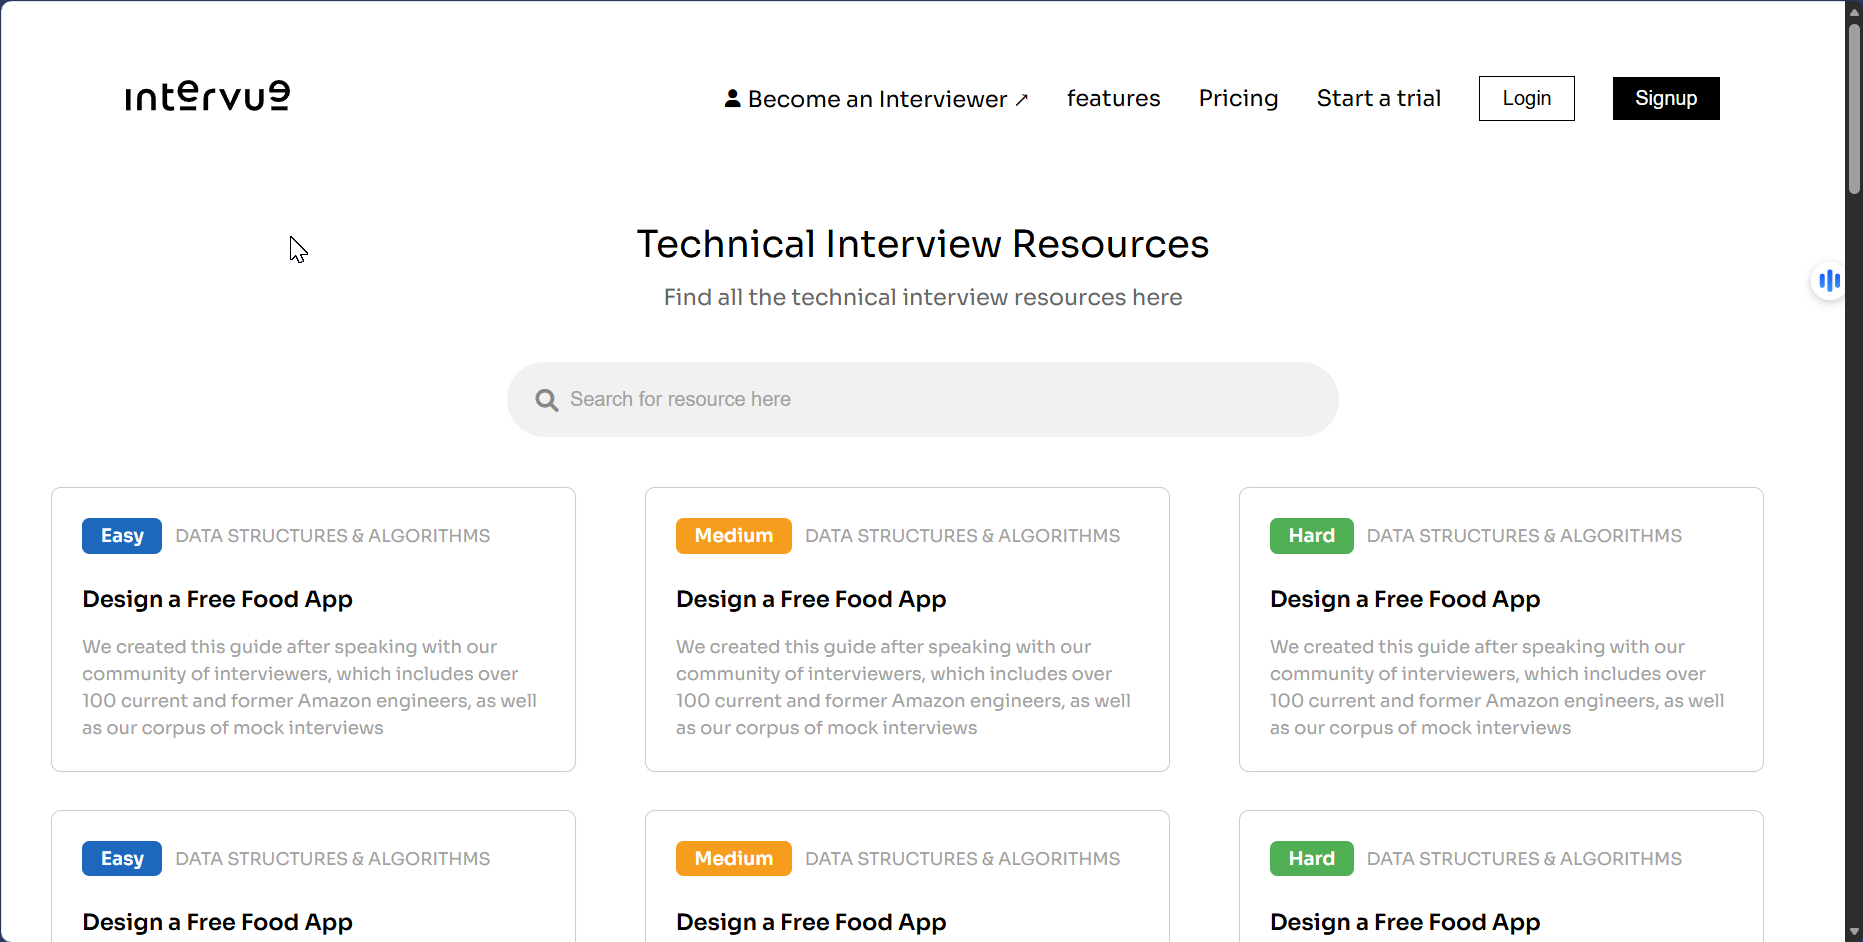Click the person icon beside Become an Interviewer
1863x942 pixels.
pos(733,98)
